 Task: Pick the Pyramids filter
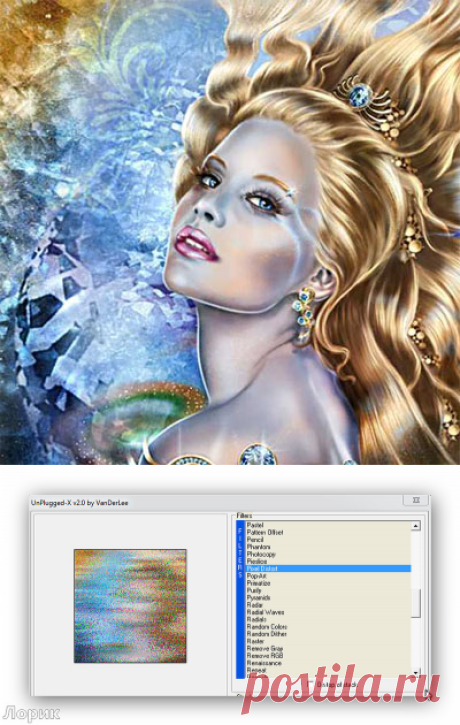coord(258,598)
